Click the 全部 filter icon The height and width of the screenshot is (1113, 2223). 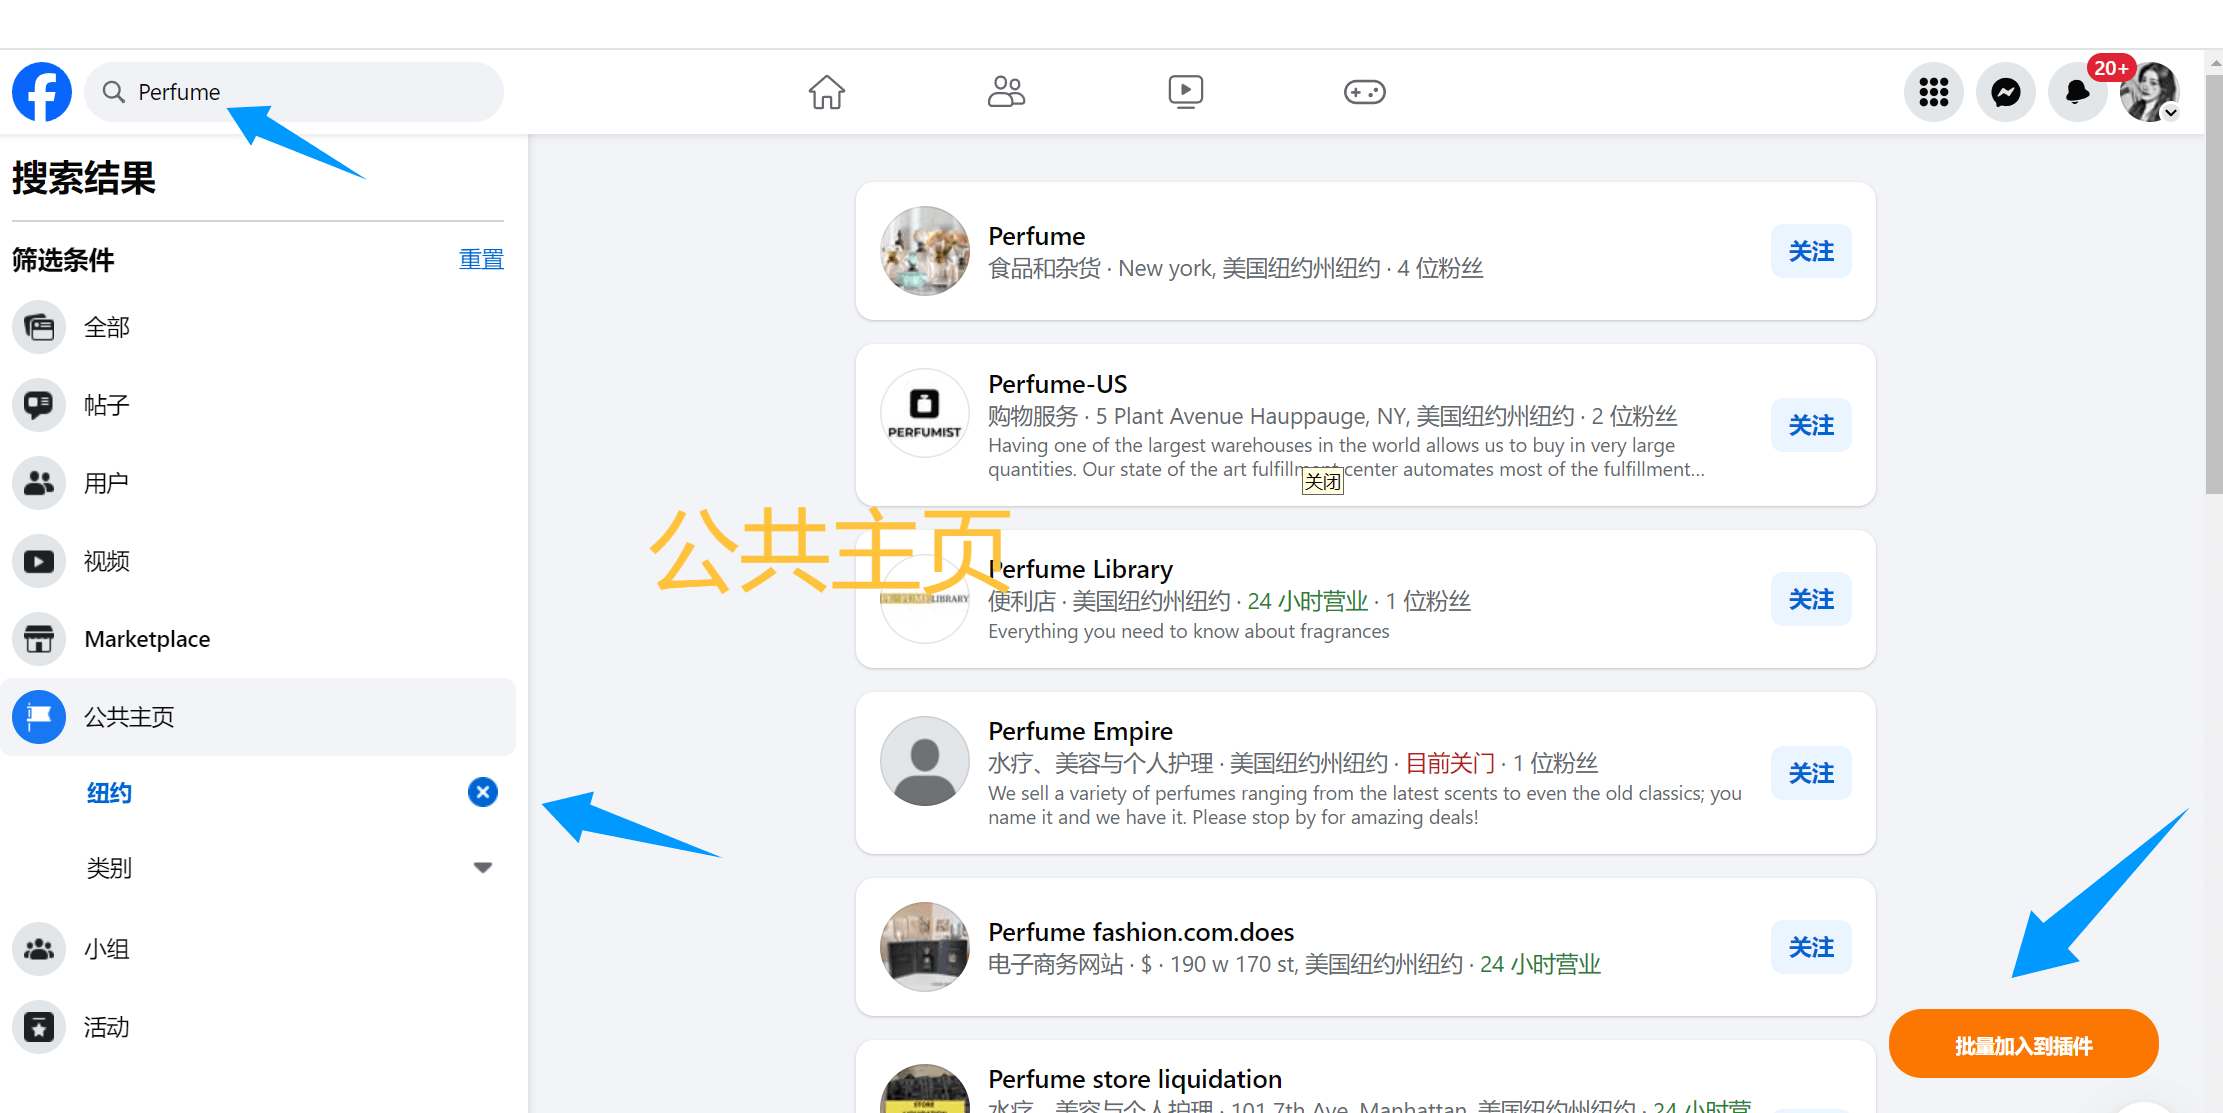click(x=39, y=327)
